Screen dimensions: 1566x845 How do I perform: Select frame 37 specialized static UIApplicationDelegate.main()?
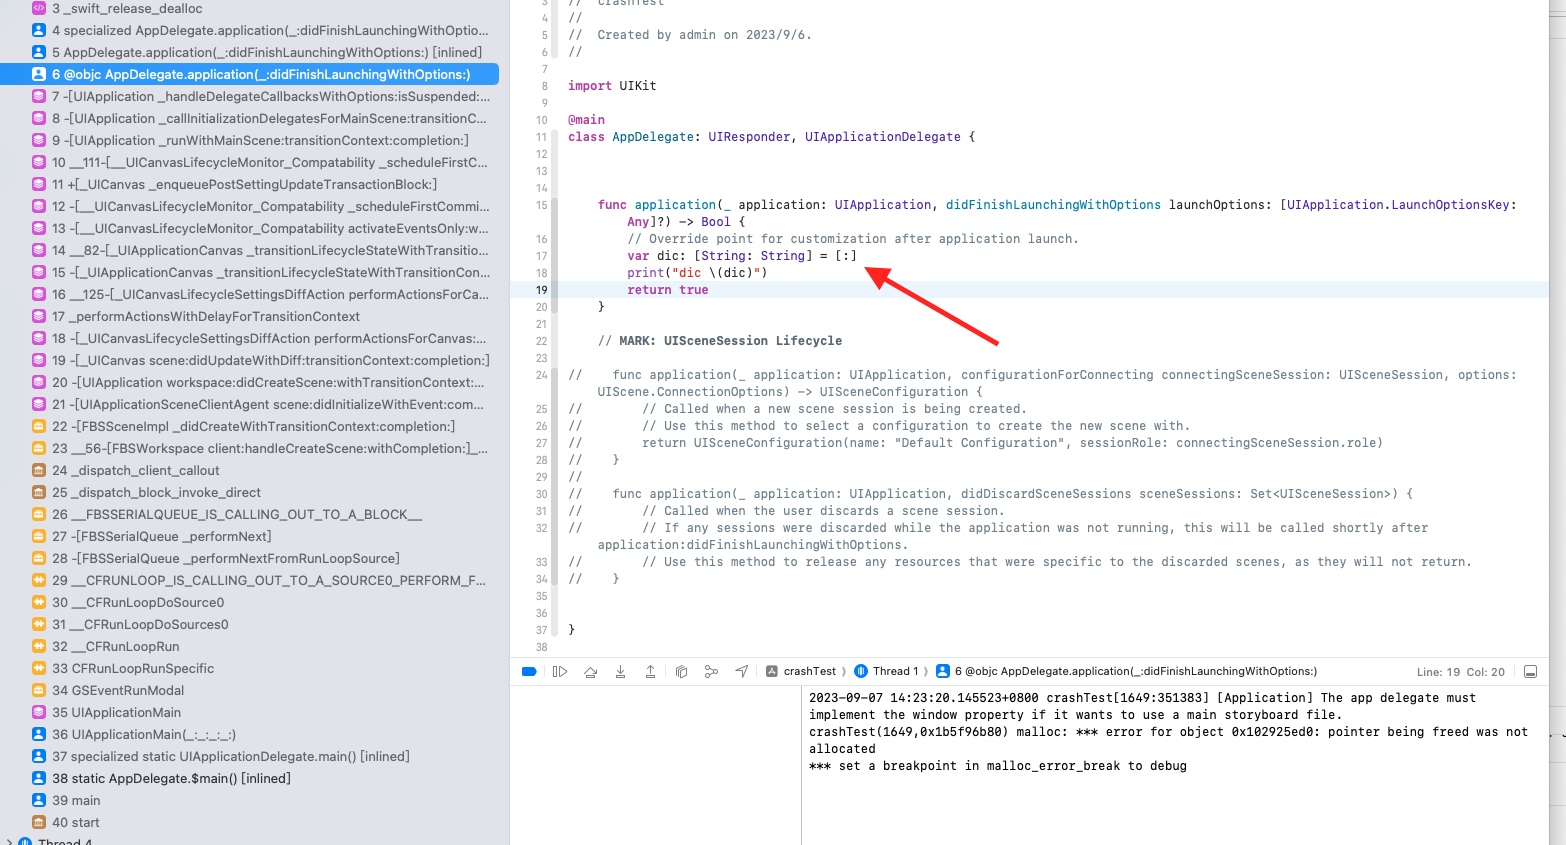250,756
